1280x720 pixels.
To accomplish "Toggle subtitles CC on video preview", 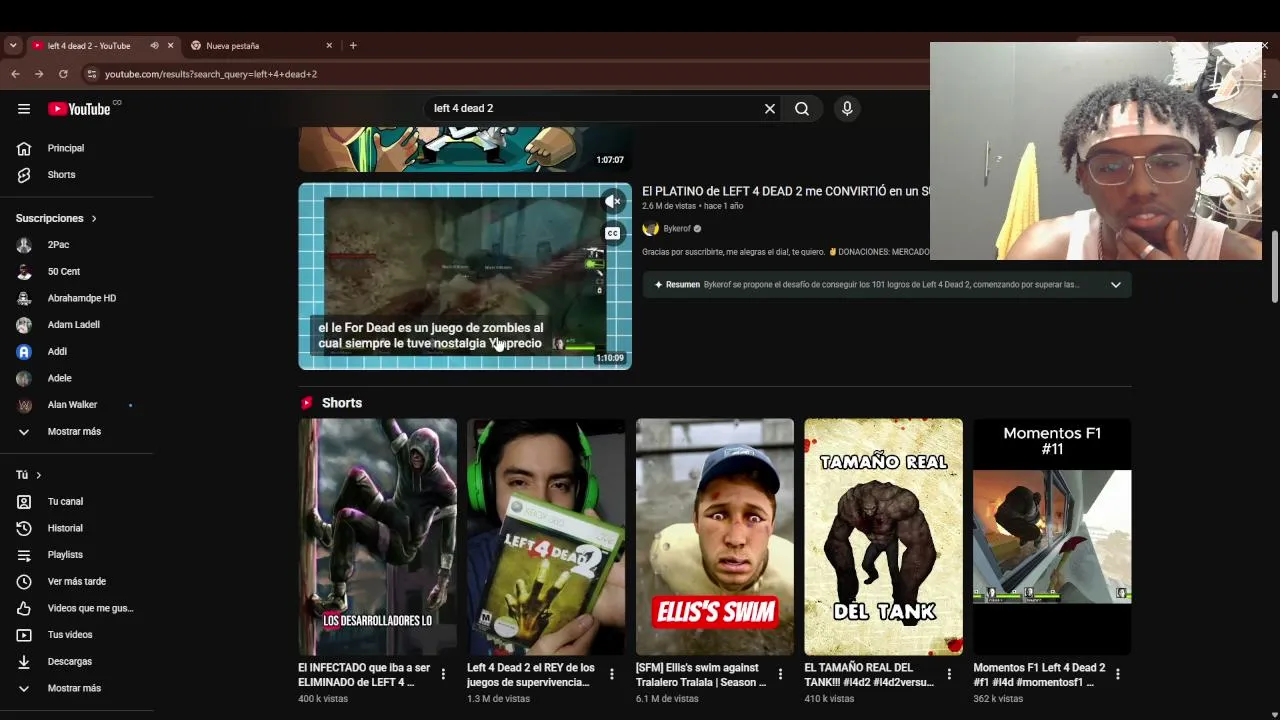I will pyautogui.click(x=613, y=233).
